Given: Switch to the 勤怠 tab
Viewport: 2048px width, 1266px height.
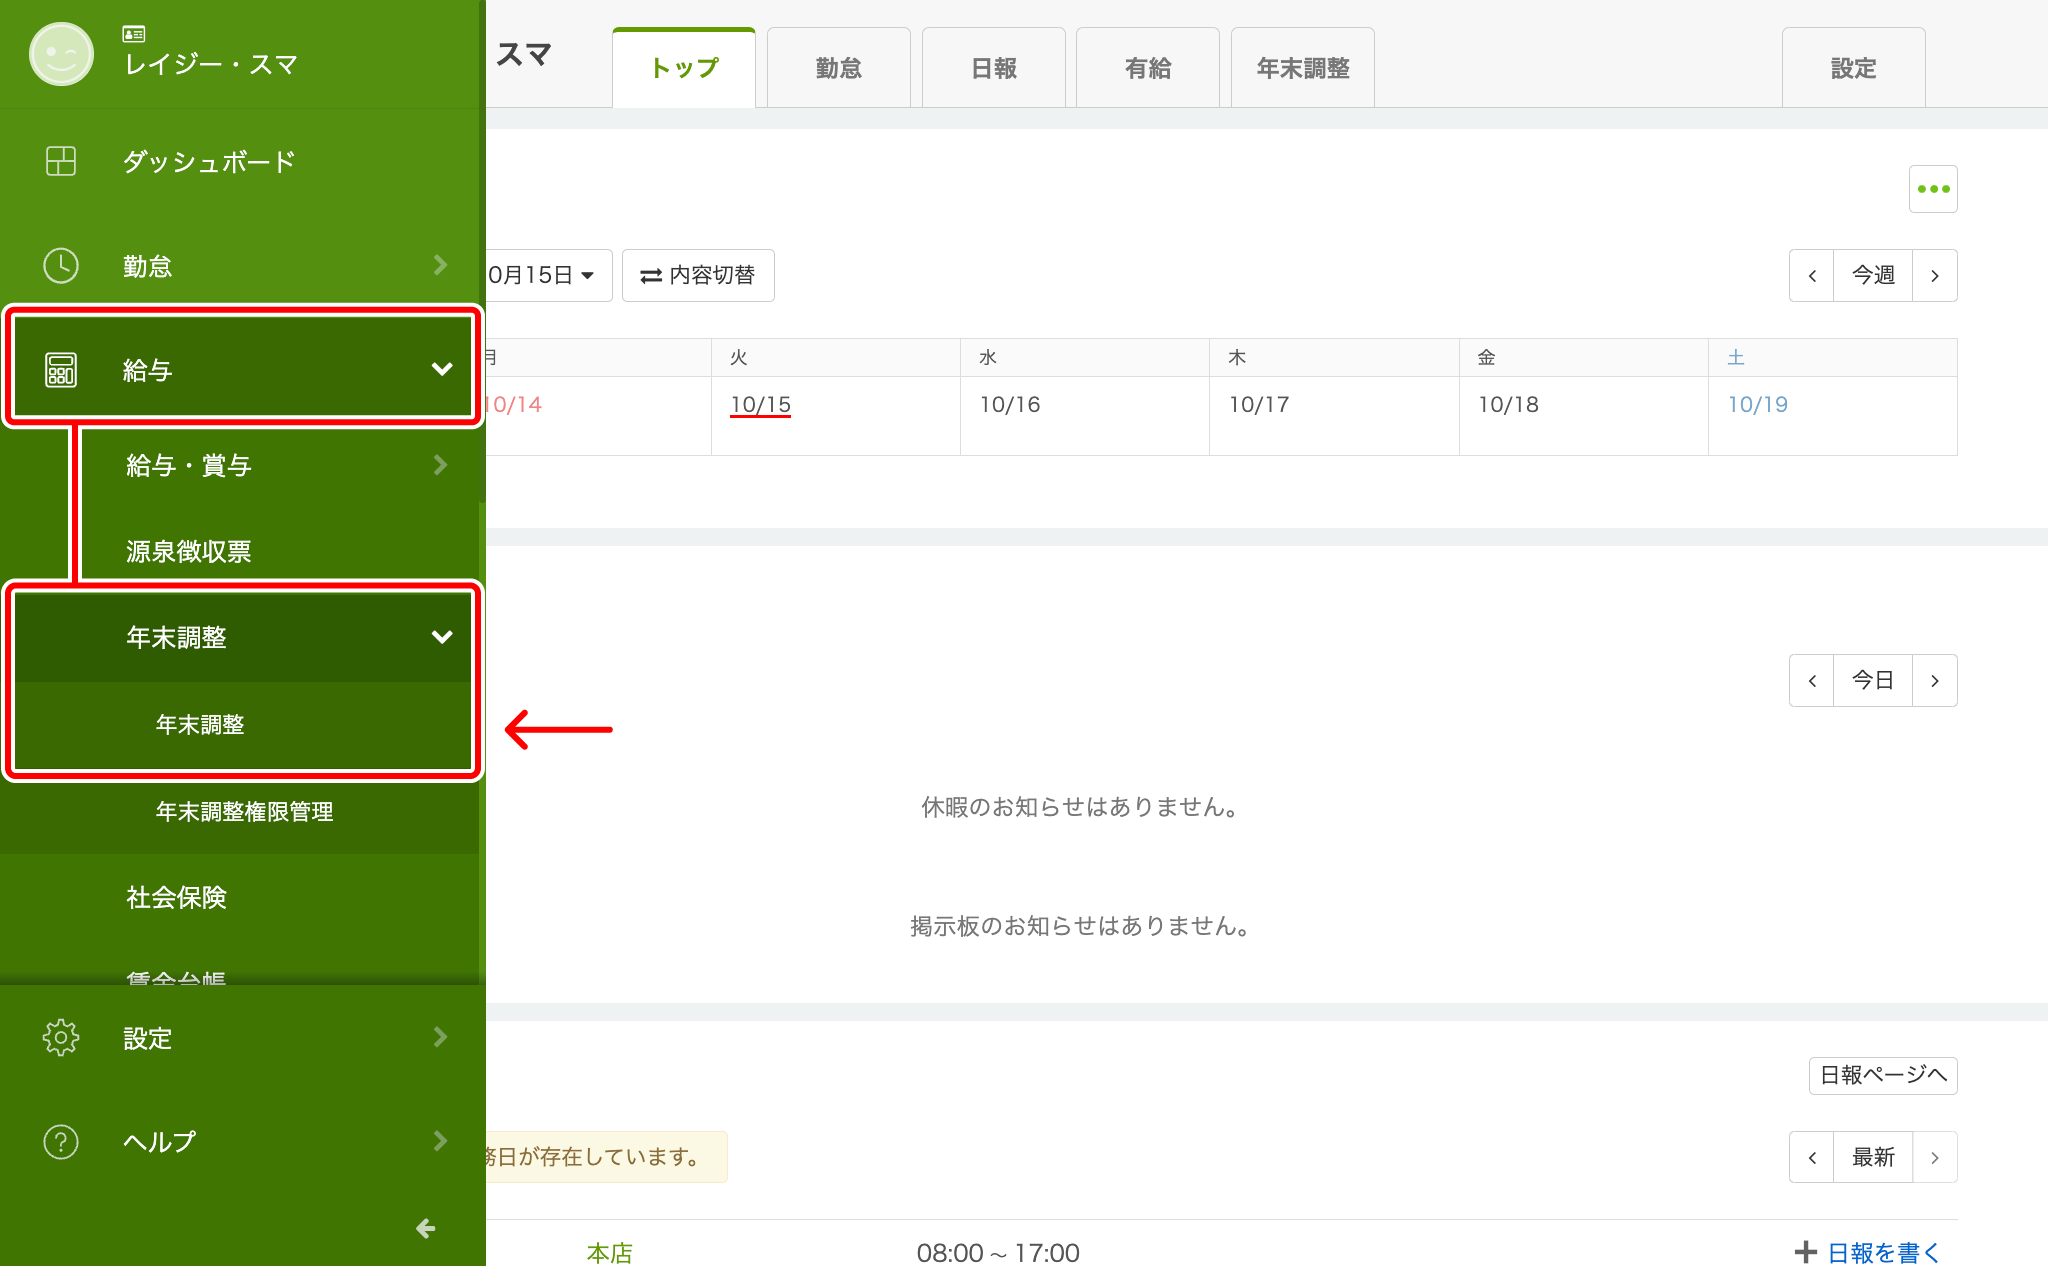Looking at the screenshot, I should point(839,68).
